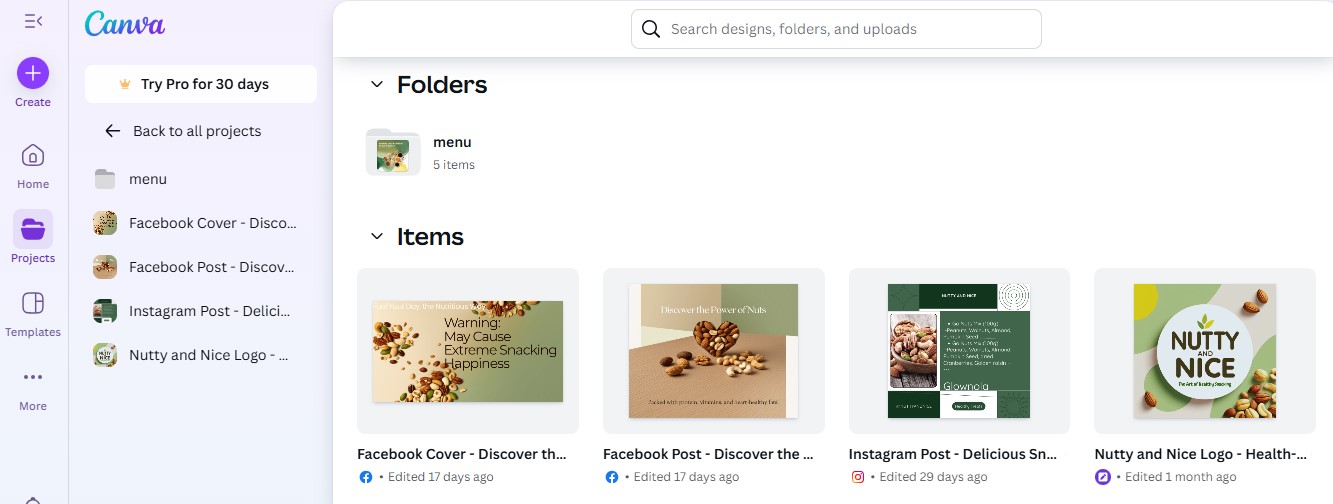The height and width of the screenshot is (504, 1333).
Task: Click the purple Create plus button
Action: 33,73
